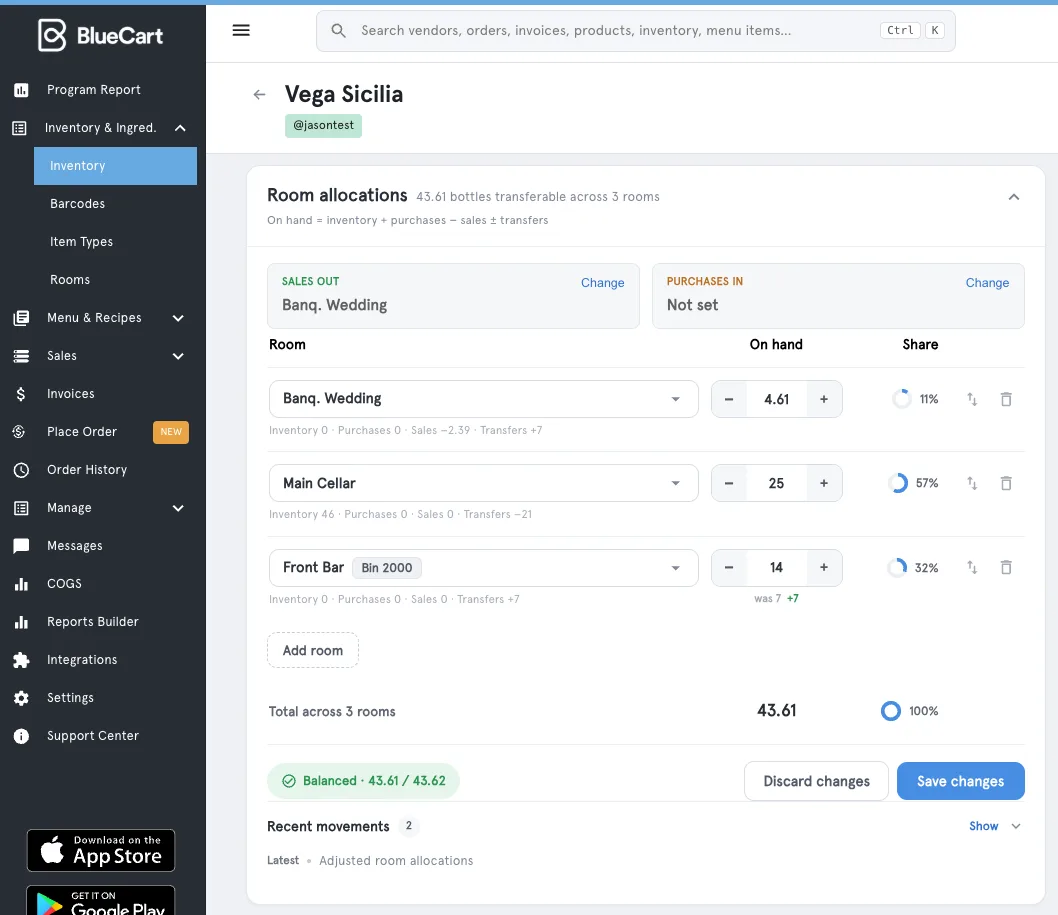Click the Bin 2000 badge
The width and height of the screenshot is (1058, 915).
[387, 568]
